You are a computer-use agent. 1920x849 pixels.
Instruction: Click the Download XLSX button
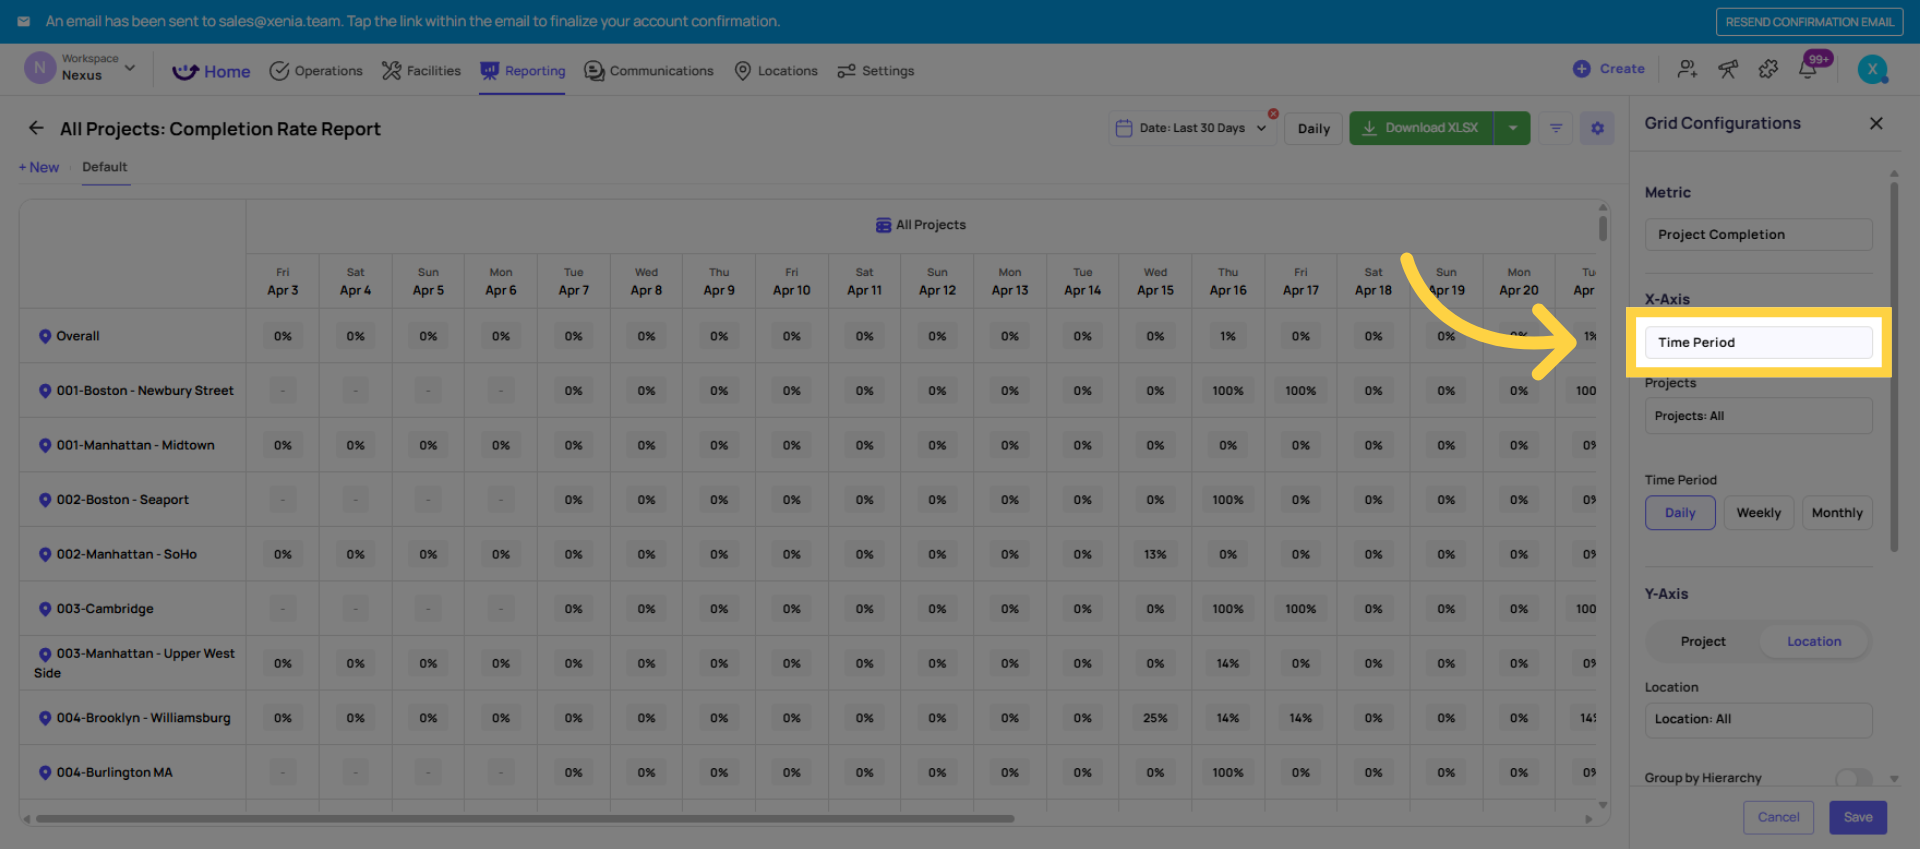pos(1421,128)
